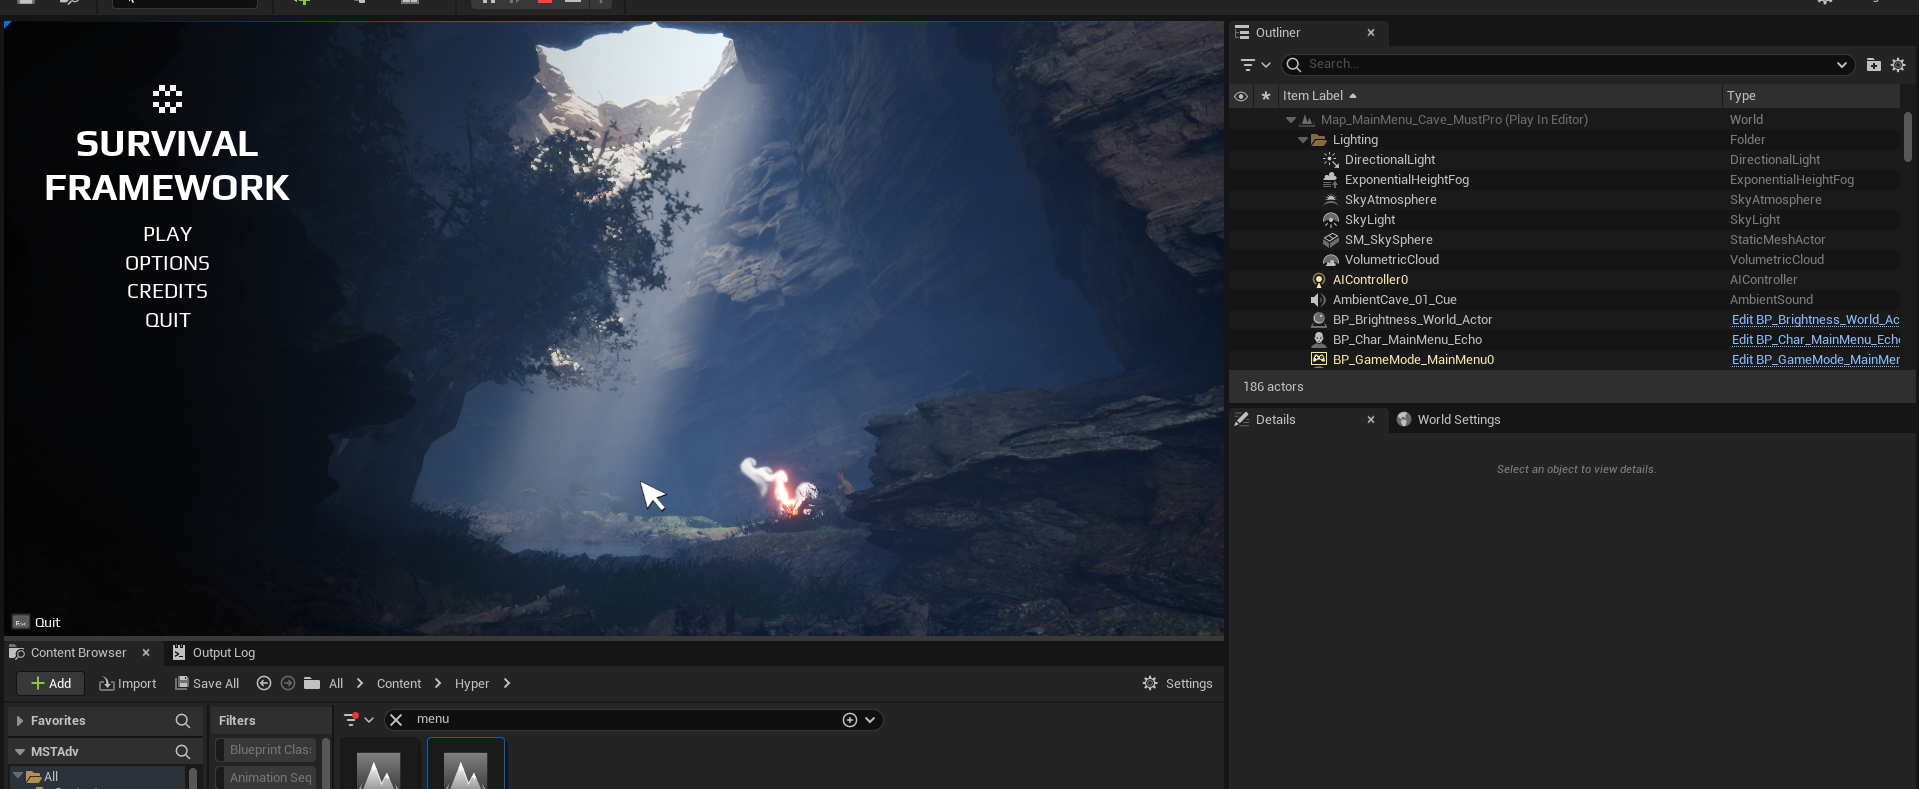Expand the path chevron after Content
This screenshot has height=789, width=1919.
(438, 684)
